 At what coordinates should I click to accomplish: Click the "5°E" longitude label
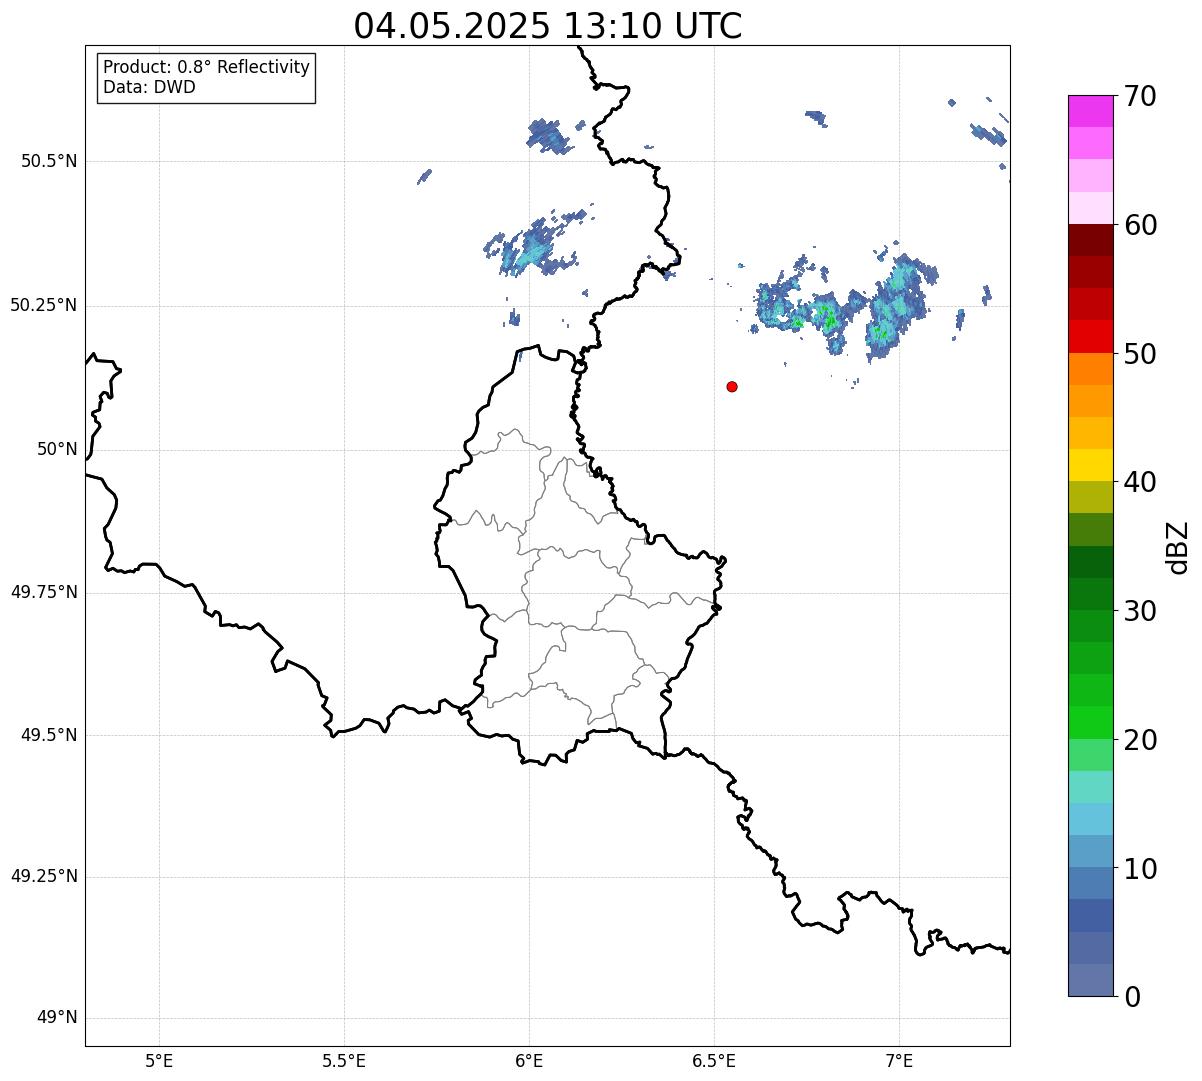click(159, 1061)
